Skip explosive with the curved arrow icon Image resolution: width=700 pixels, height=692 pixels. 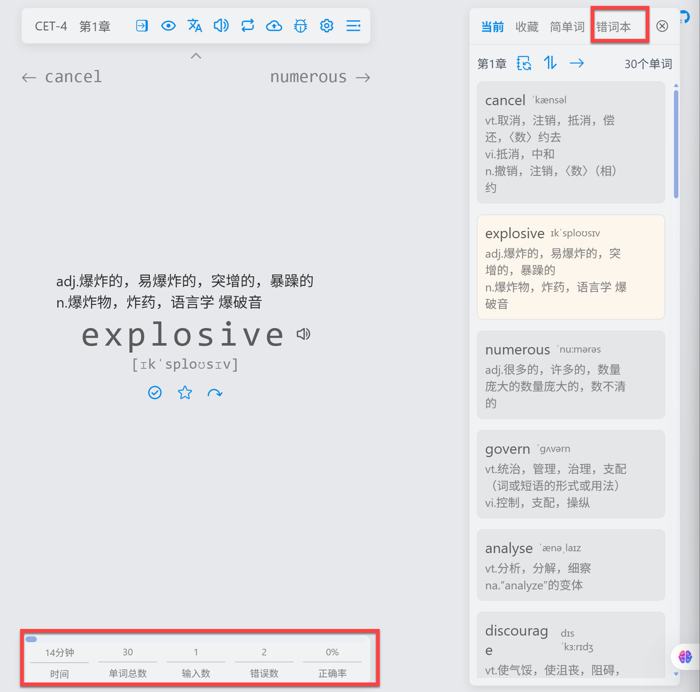(215, 393)
